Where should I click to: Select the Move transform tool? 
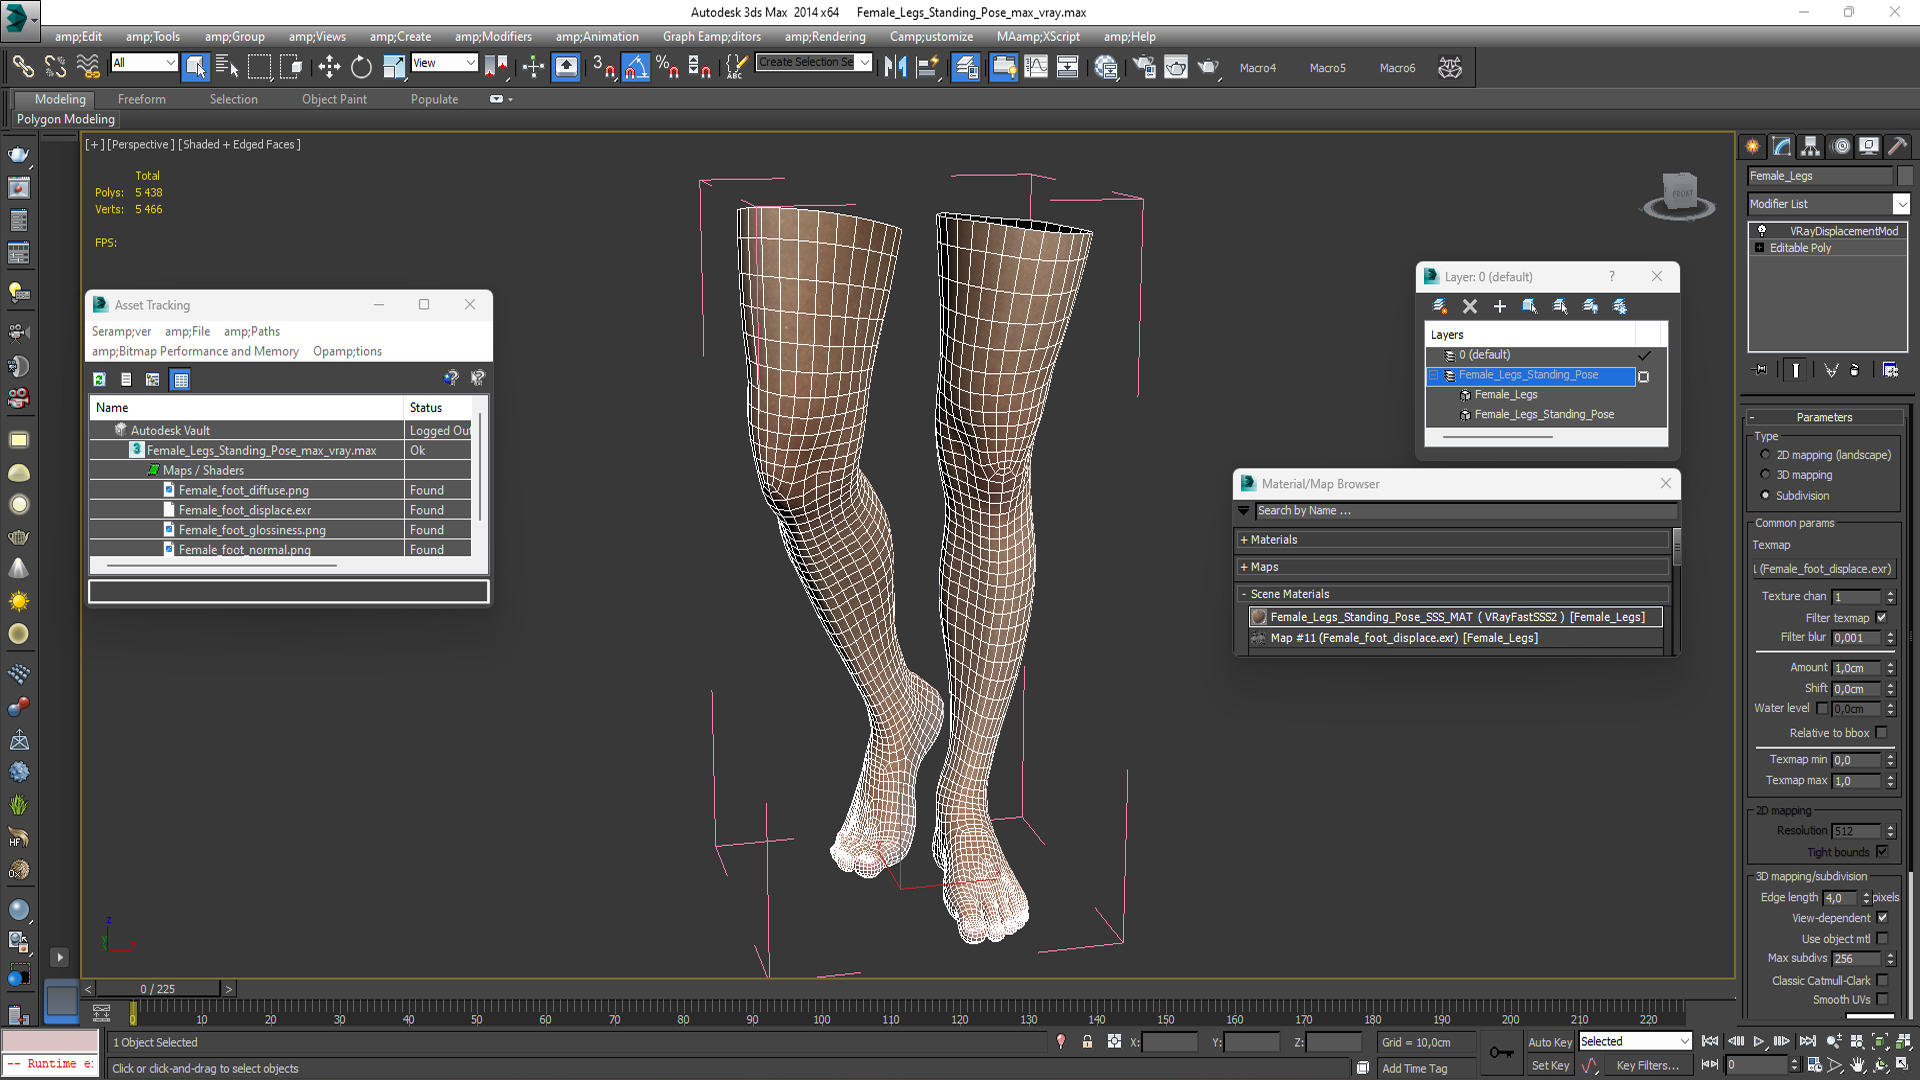pyautogui.click(x=329, y=67)
